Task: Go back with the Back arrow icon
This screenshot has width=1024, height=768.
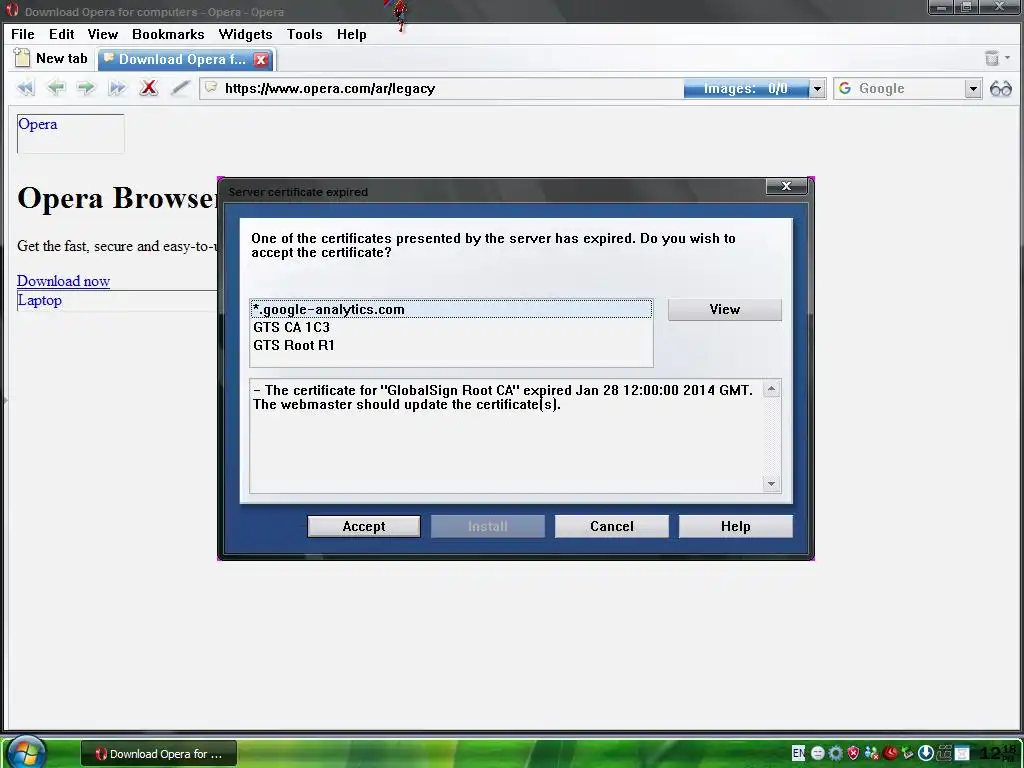Action: [56, 88]
